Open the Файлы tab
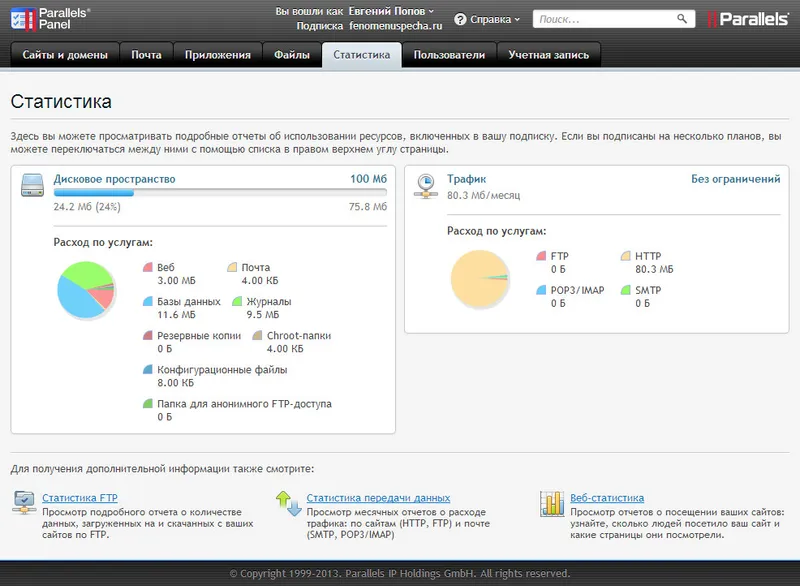Viewport: 800px width, 586px height. click(x=292, y=55)
